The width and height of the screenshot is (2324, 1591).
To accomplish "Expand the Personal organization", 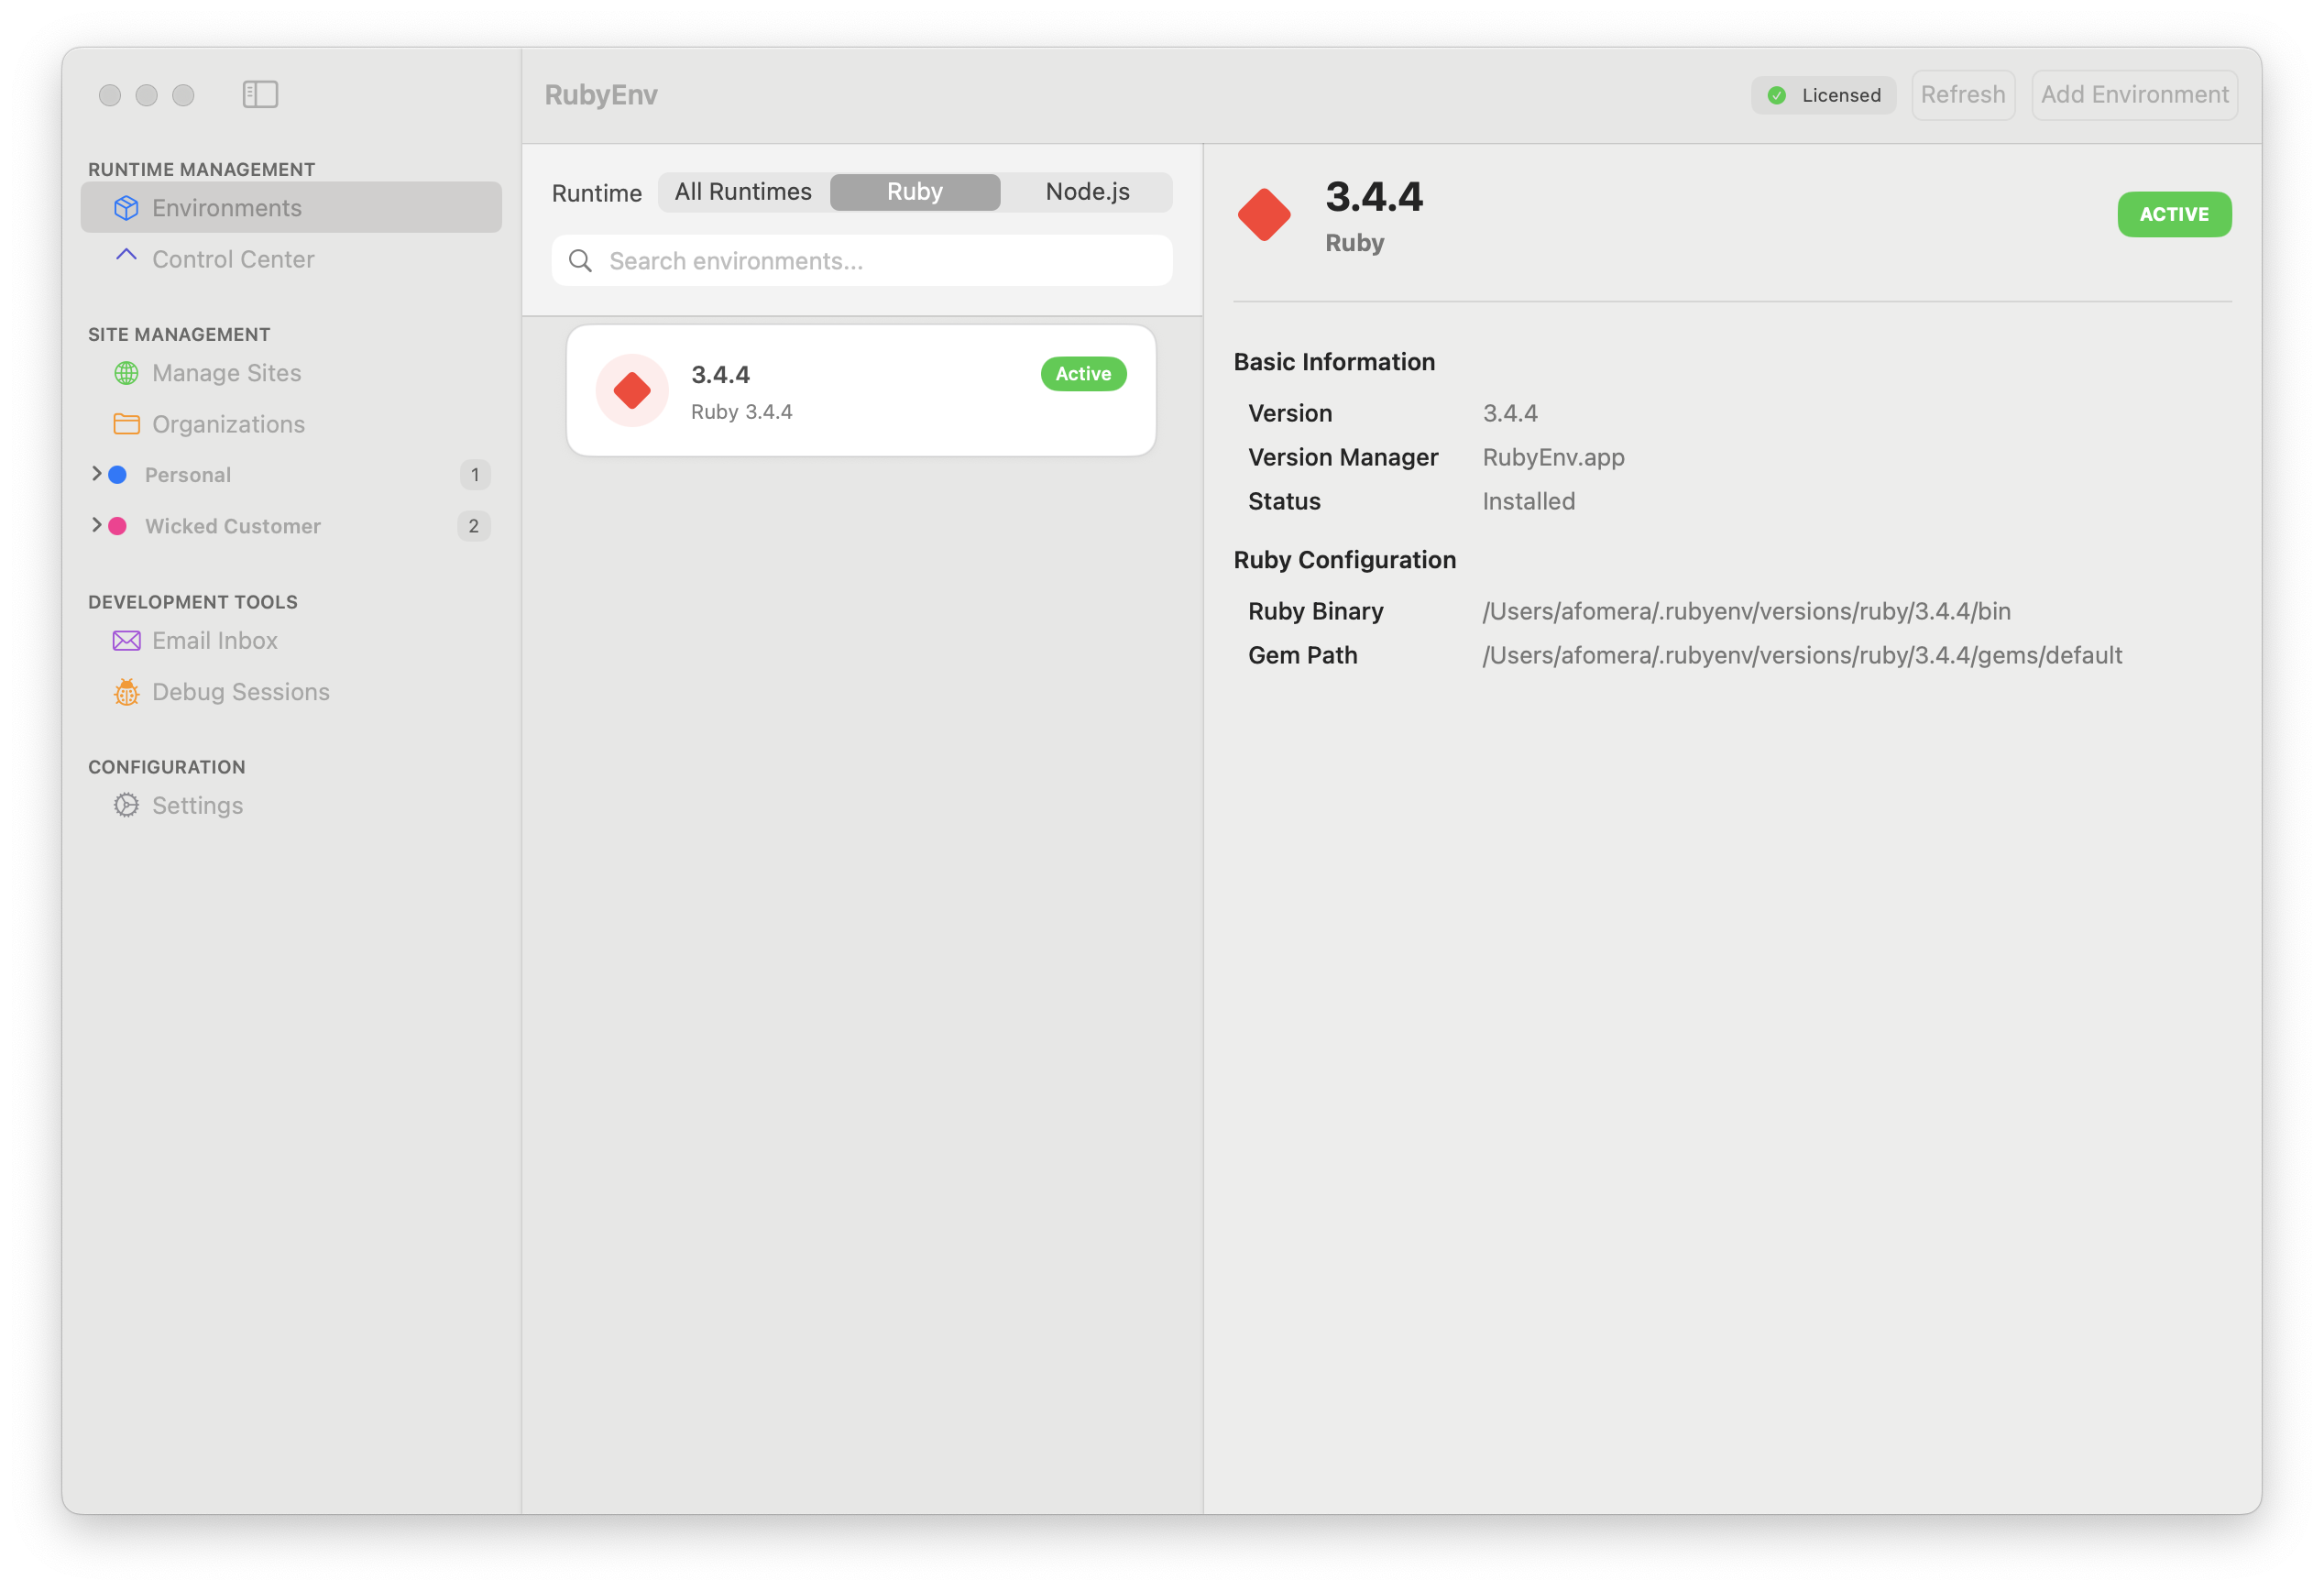I will [97, 474].
